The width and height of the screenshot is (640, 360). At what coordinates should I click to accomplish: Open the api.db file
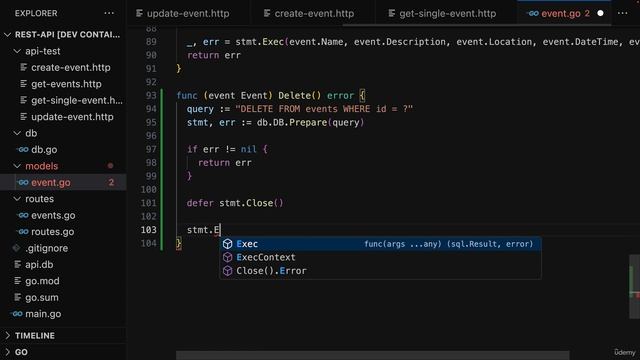[63, 264]
